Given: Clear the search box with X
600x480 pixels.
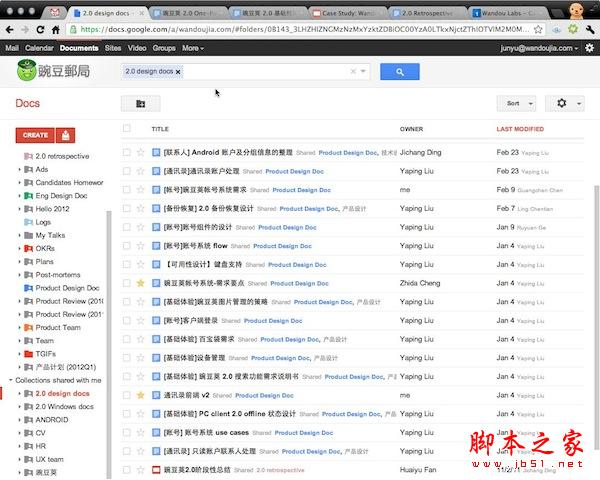Looking at the screenshot, I should point(353,71).
